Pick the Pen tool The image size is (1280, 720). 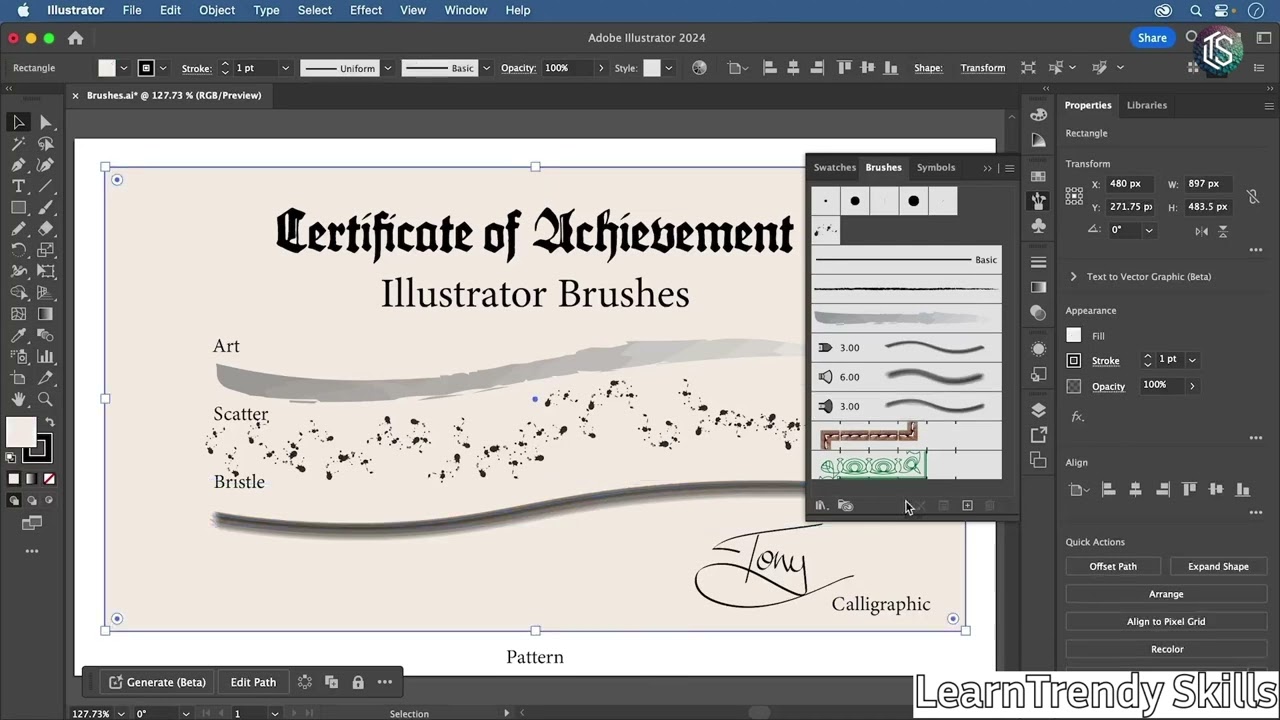coord(19,165)
